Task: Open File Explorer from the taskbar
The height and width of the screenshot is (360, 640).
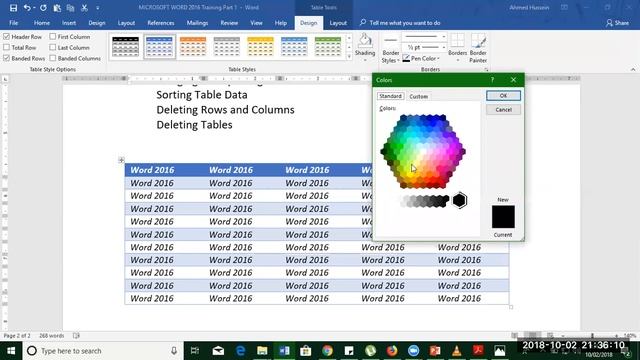Action: point(262,351)
